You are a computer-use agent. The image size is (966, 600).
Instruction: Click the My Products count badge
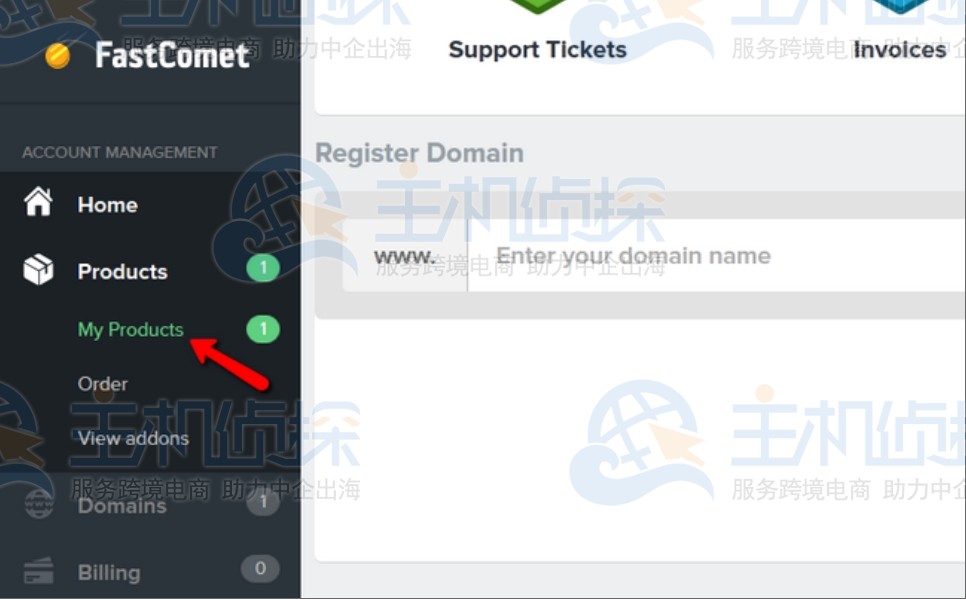263,329
